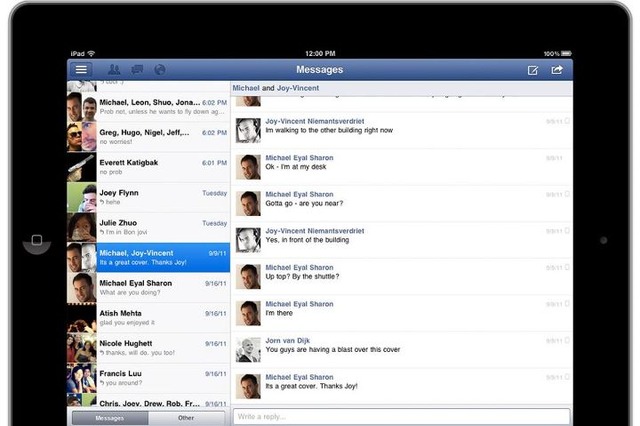
Task: Tap Jorn van Dijk's avatar in thread
Action: pos(248,350)
